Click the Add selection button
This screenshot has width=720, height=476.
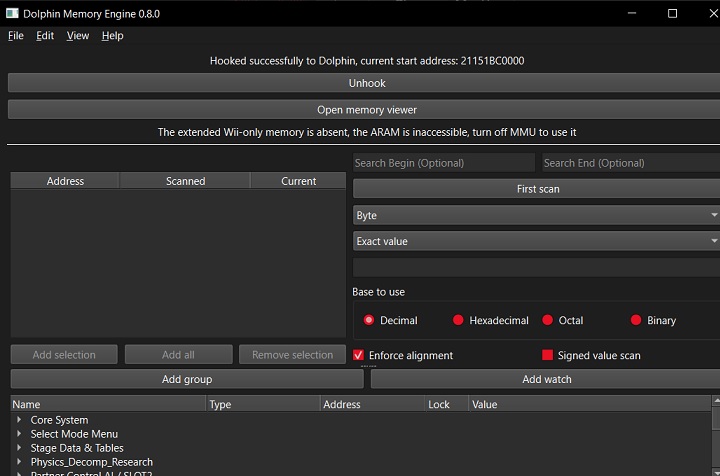64,354
